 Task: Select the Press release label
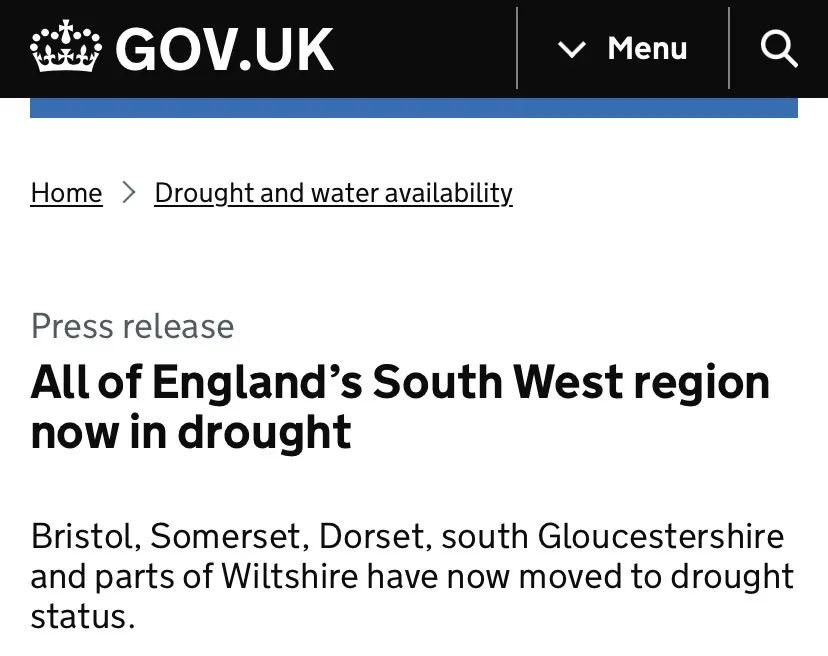tap(133, 326)
